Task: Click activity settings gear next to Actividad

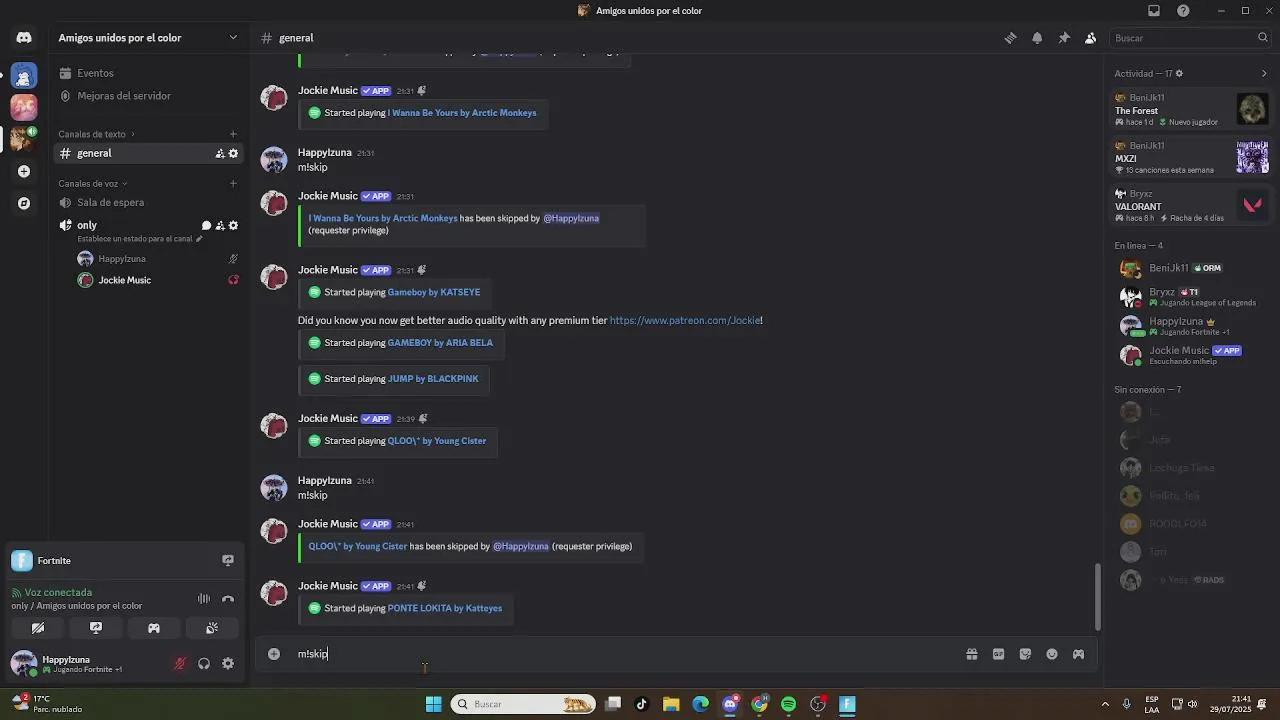Action: click(x=1179, y=74)
